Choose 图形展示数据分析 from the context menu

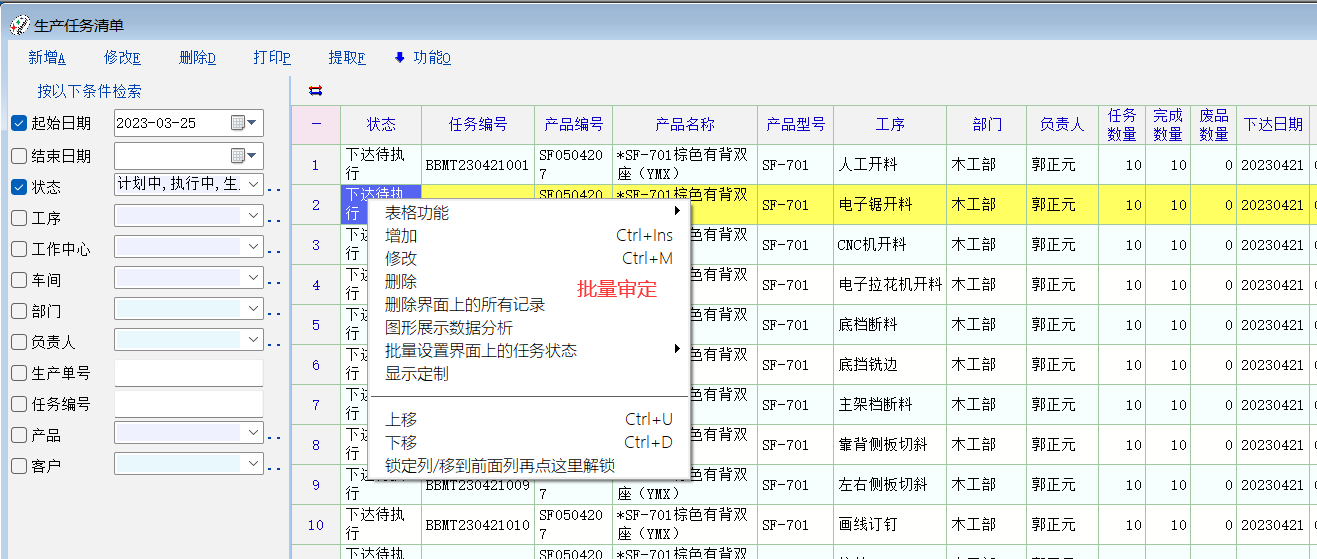click(449, 328)
